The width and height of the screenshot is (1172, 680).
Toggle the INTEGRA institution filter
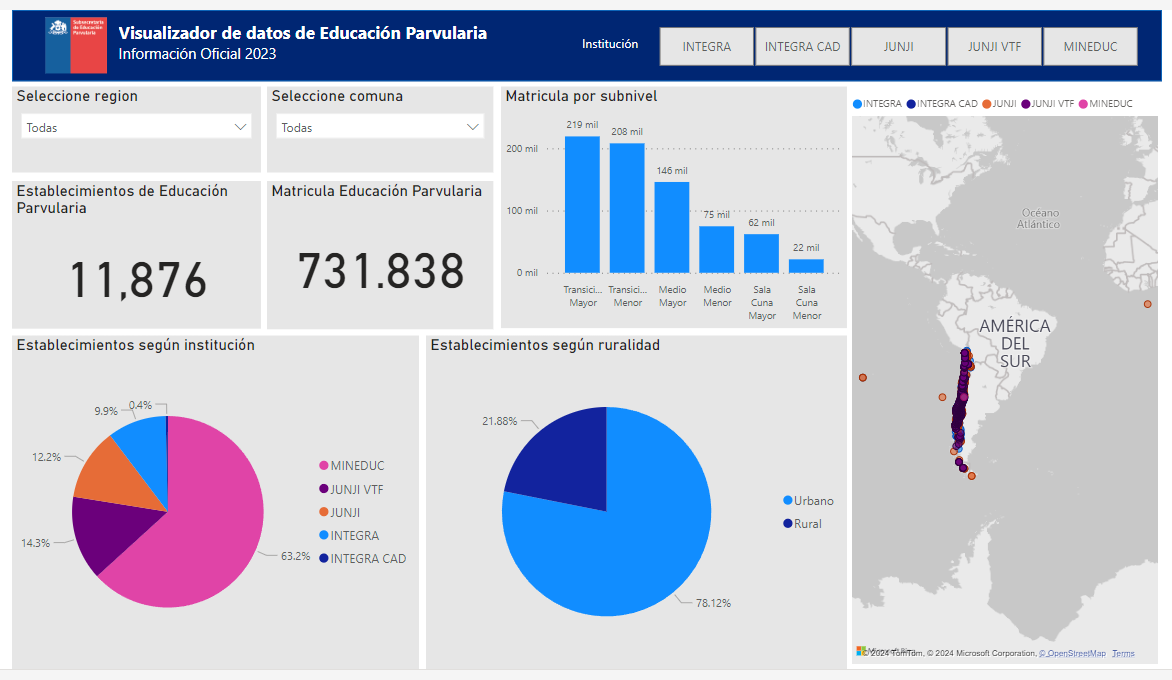706,46
